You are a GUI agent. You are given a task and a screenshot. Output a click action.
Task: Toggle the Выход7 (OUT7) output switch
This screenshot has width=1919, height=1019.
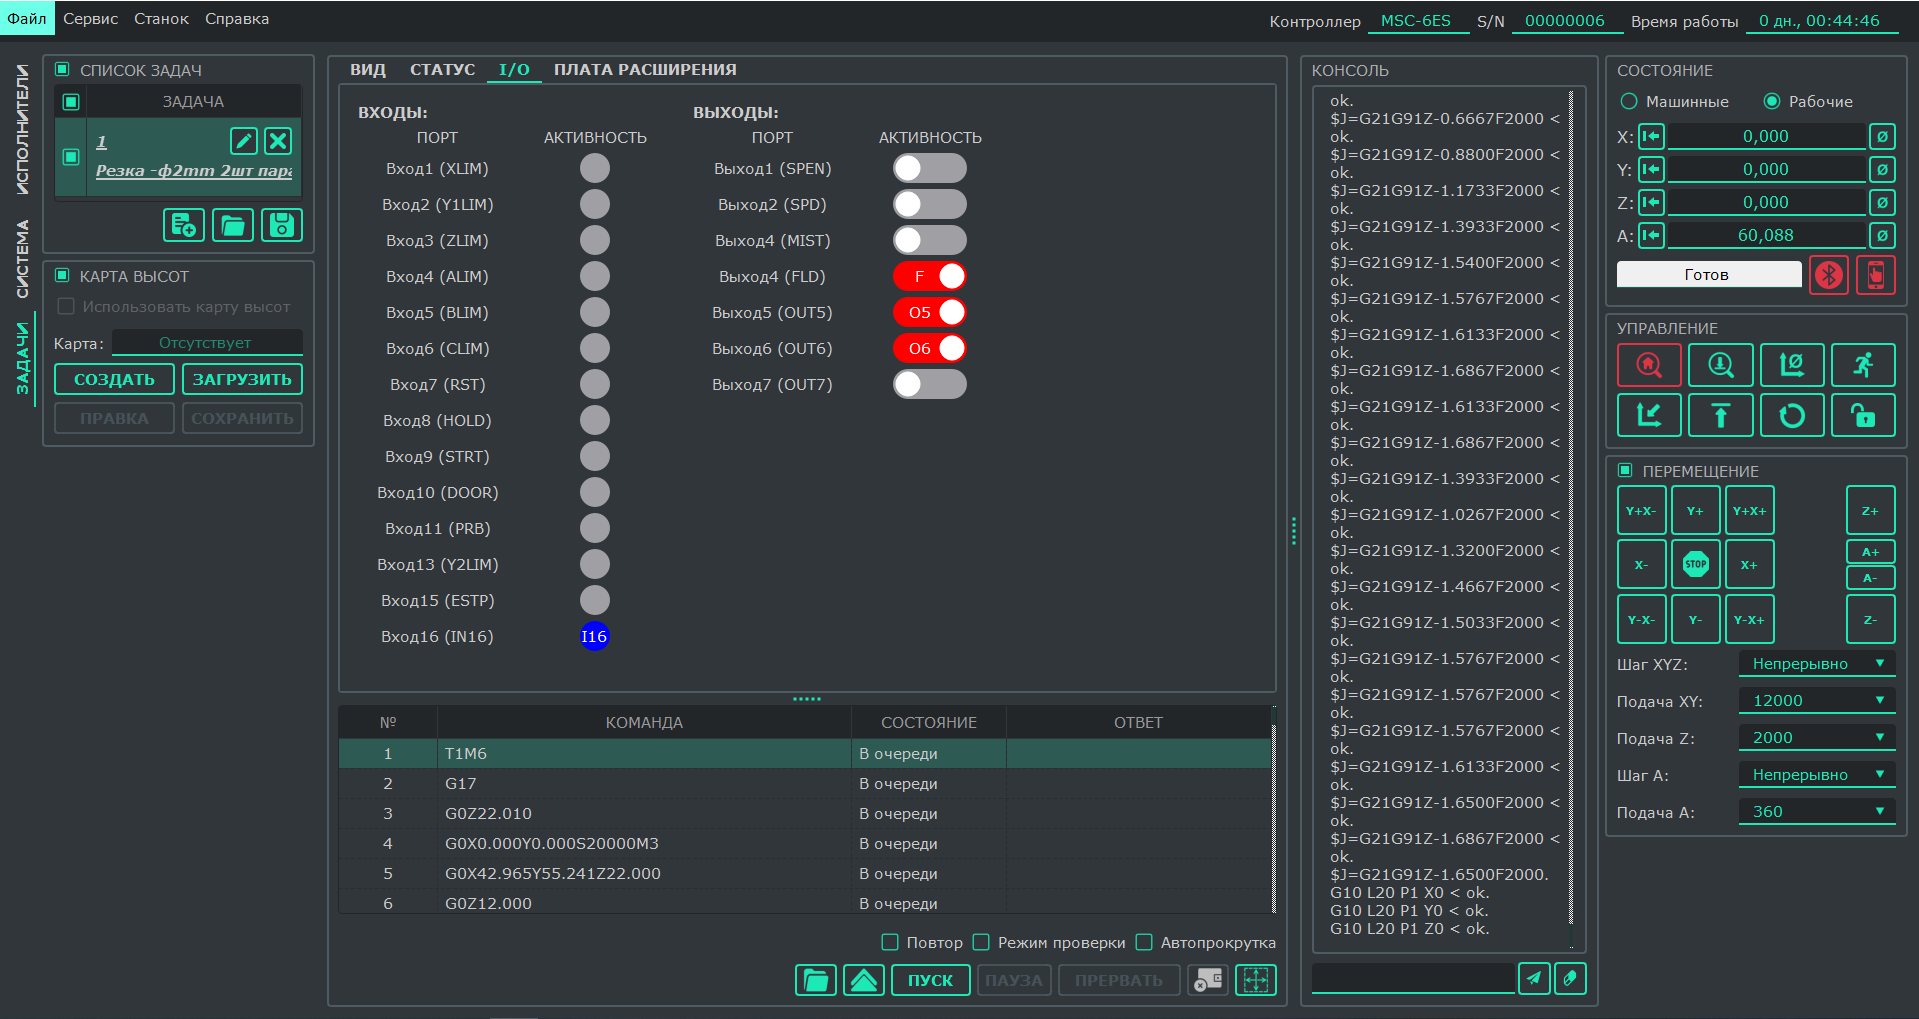click(x=930, y=384)
